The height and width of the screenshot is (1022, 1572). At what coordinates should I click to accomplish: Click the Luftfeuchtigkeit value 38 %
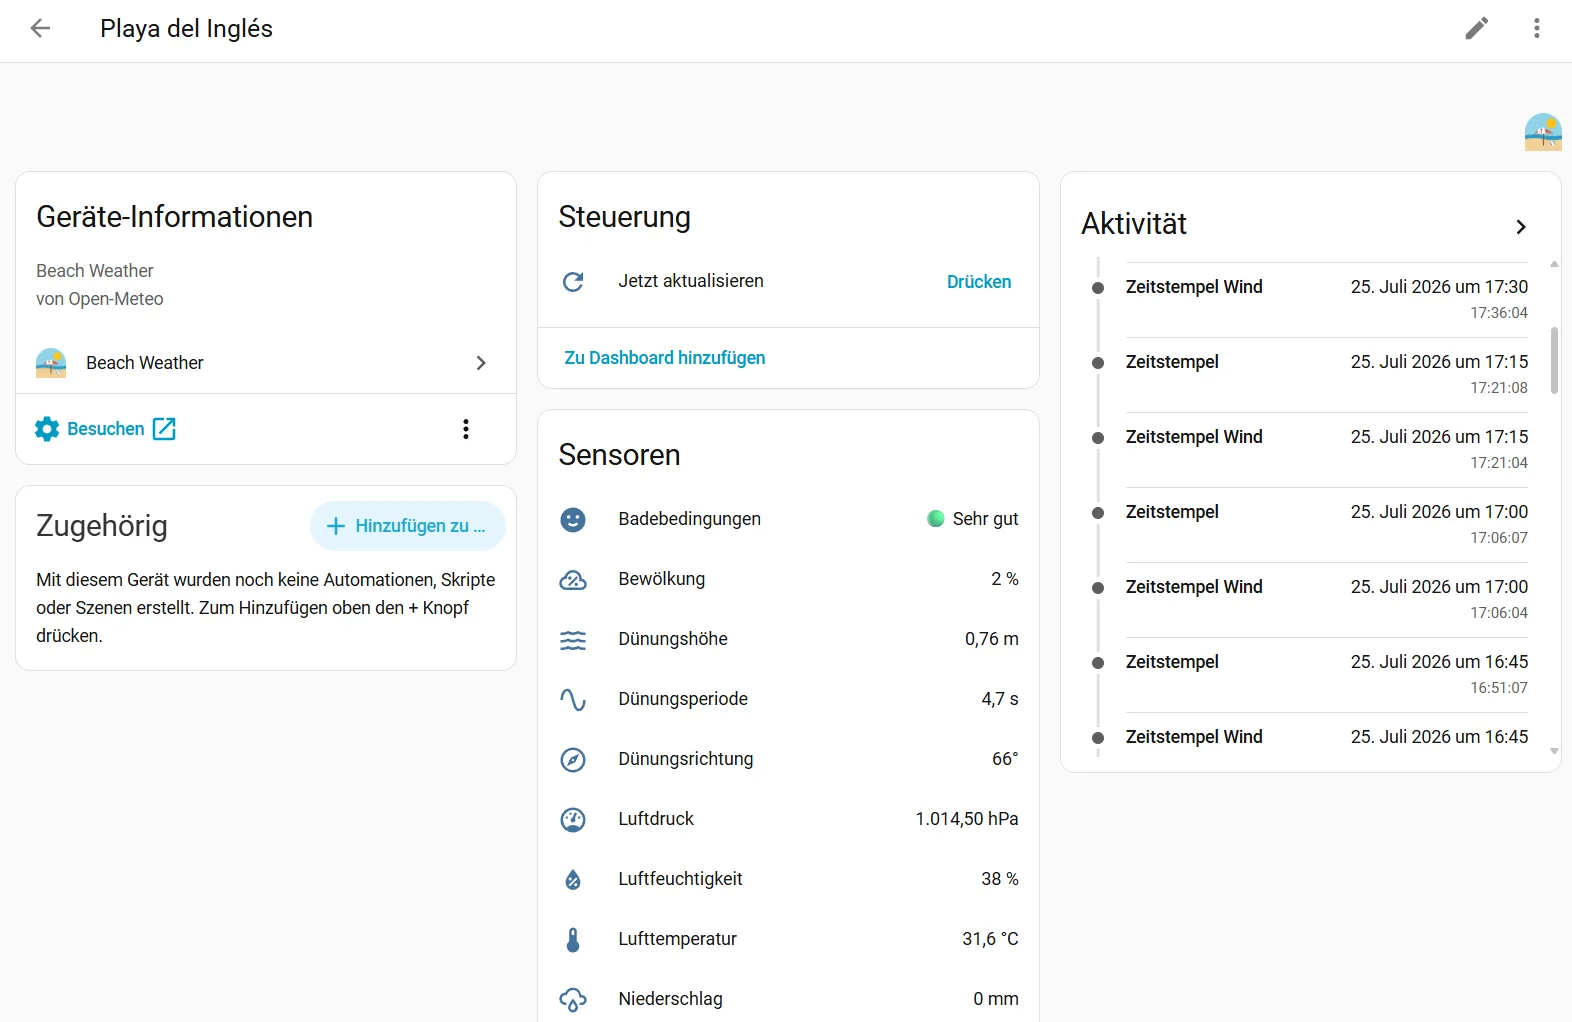(1000, 879)
